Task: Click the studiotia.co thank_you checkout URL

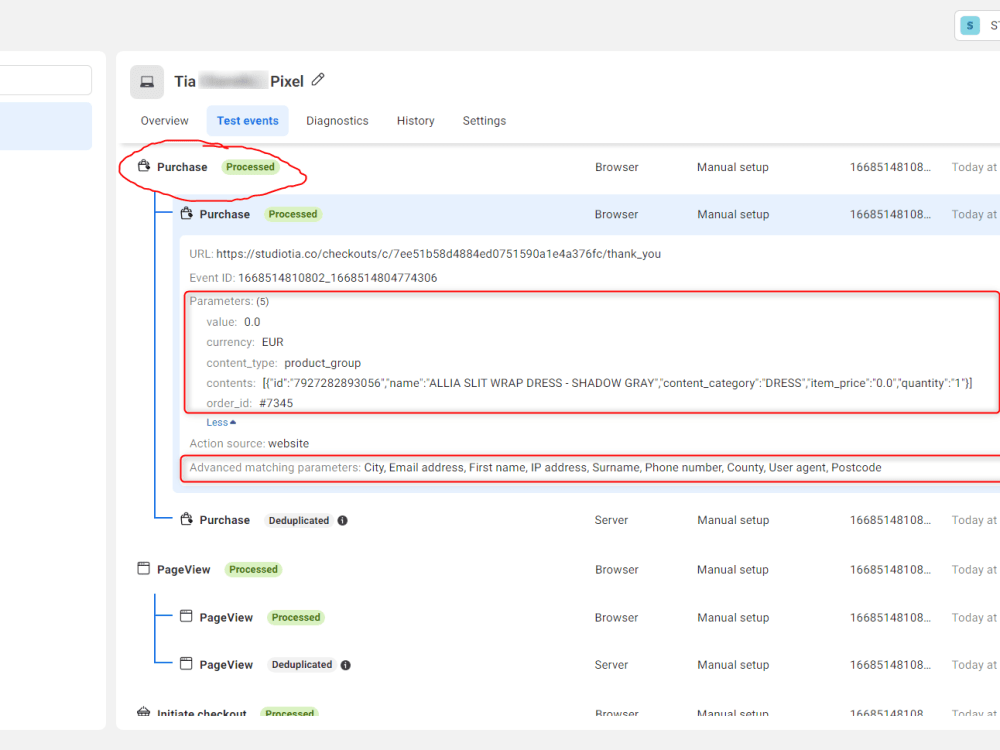Action: (x=438, y=254)
